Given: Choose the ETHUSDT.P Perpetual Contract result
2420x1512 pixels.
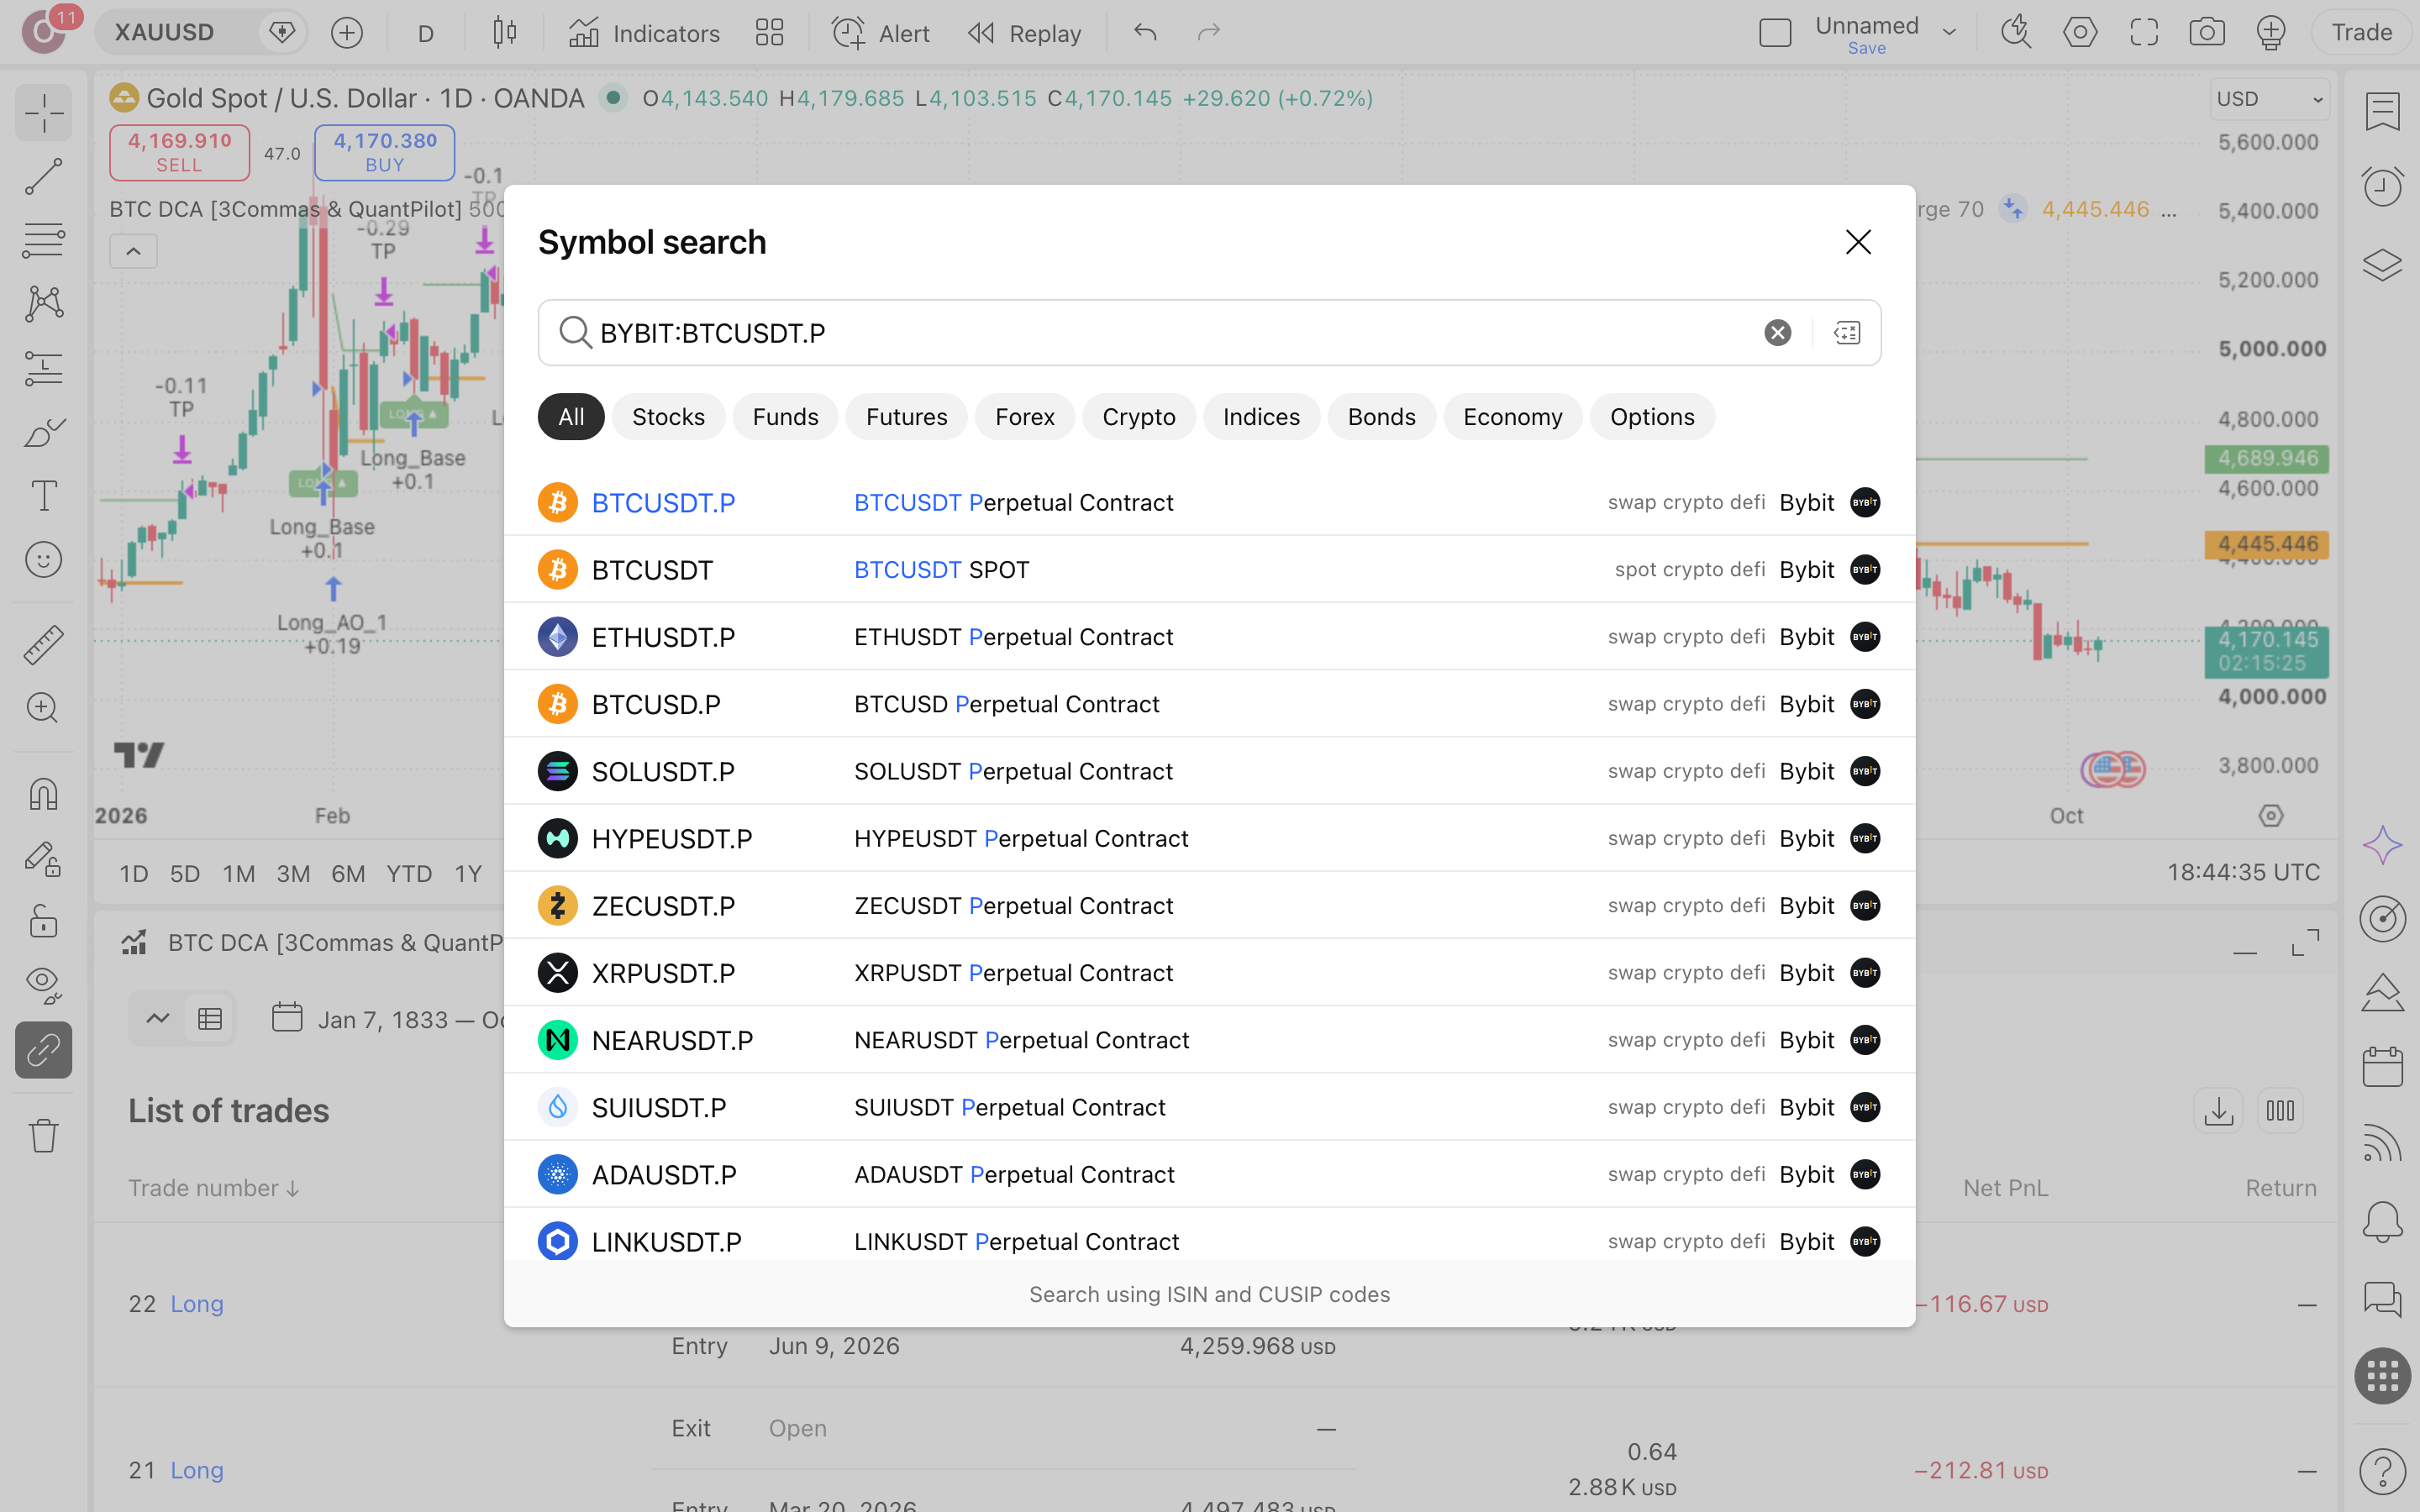Looking at the screenshot, I should (x=1209, y=637).
